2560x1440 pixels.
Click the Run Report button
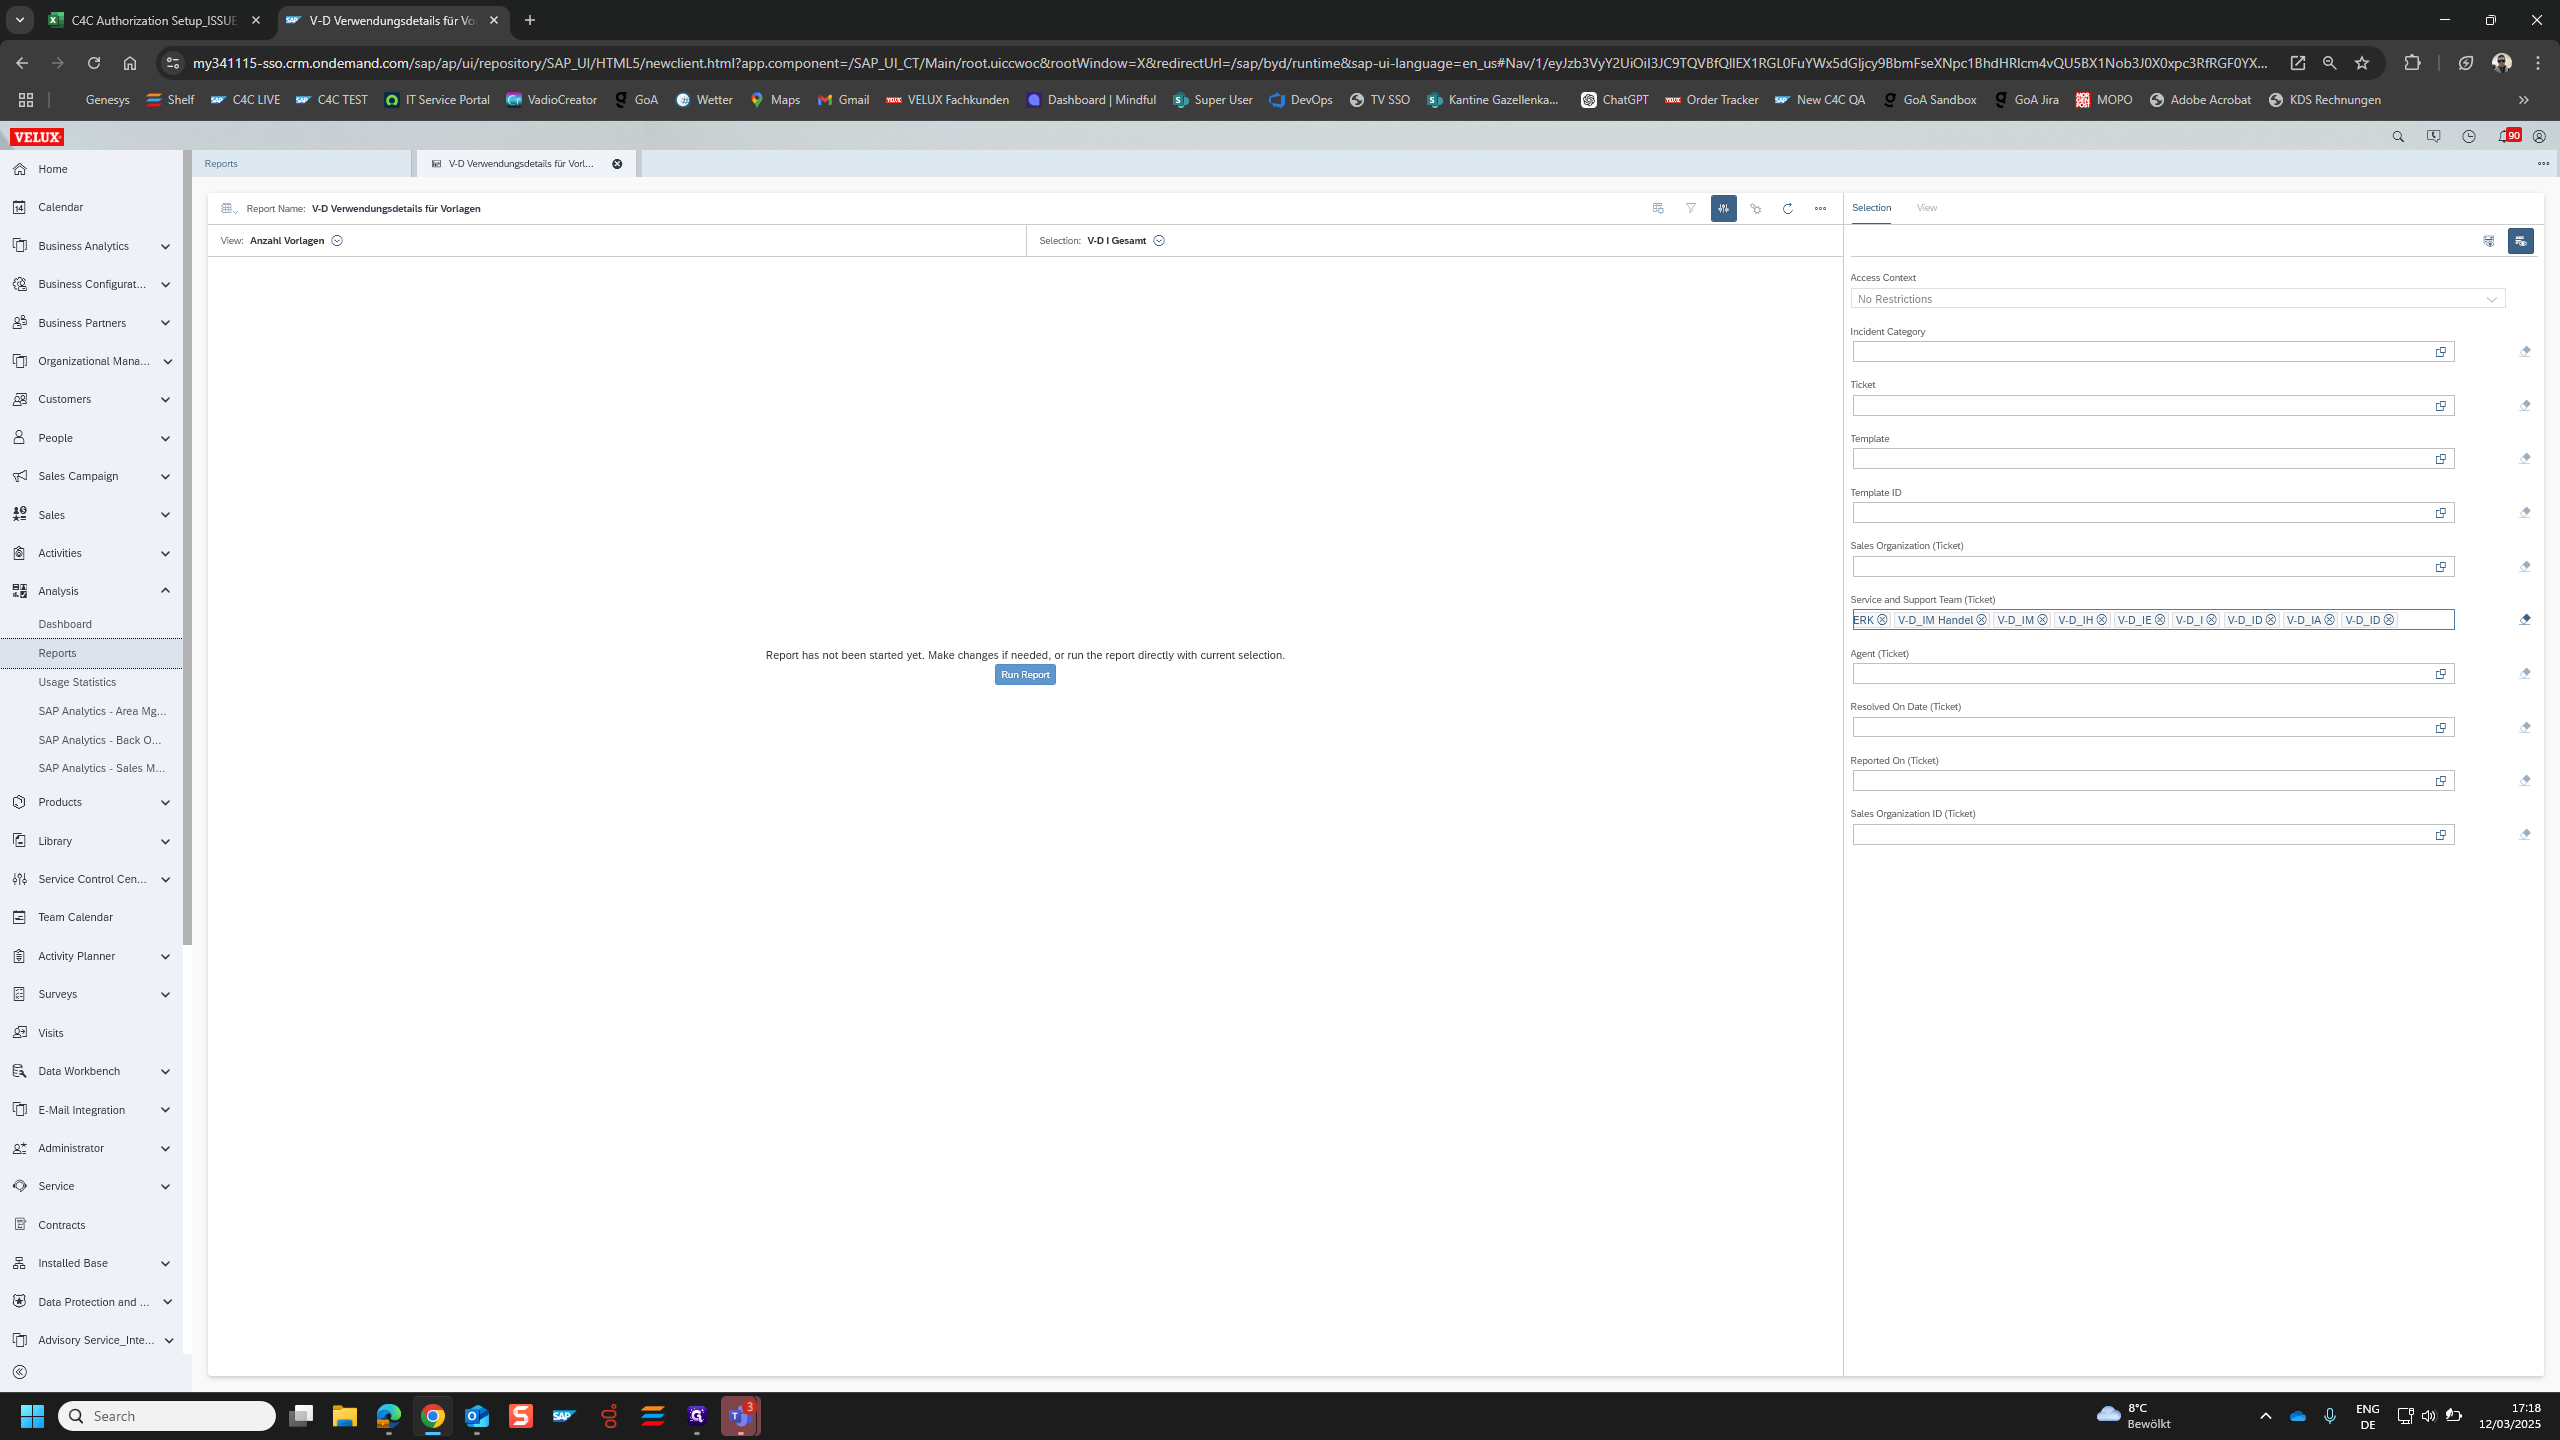point(1024,675)
